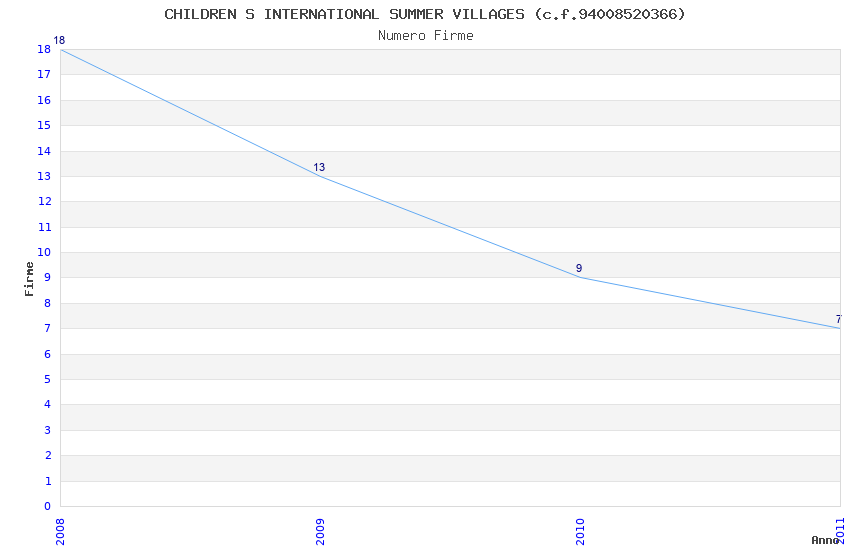The width and height of the screenshot is (850, 550).
Task: Click the data point label 13
Action: pos(319,168)
